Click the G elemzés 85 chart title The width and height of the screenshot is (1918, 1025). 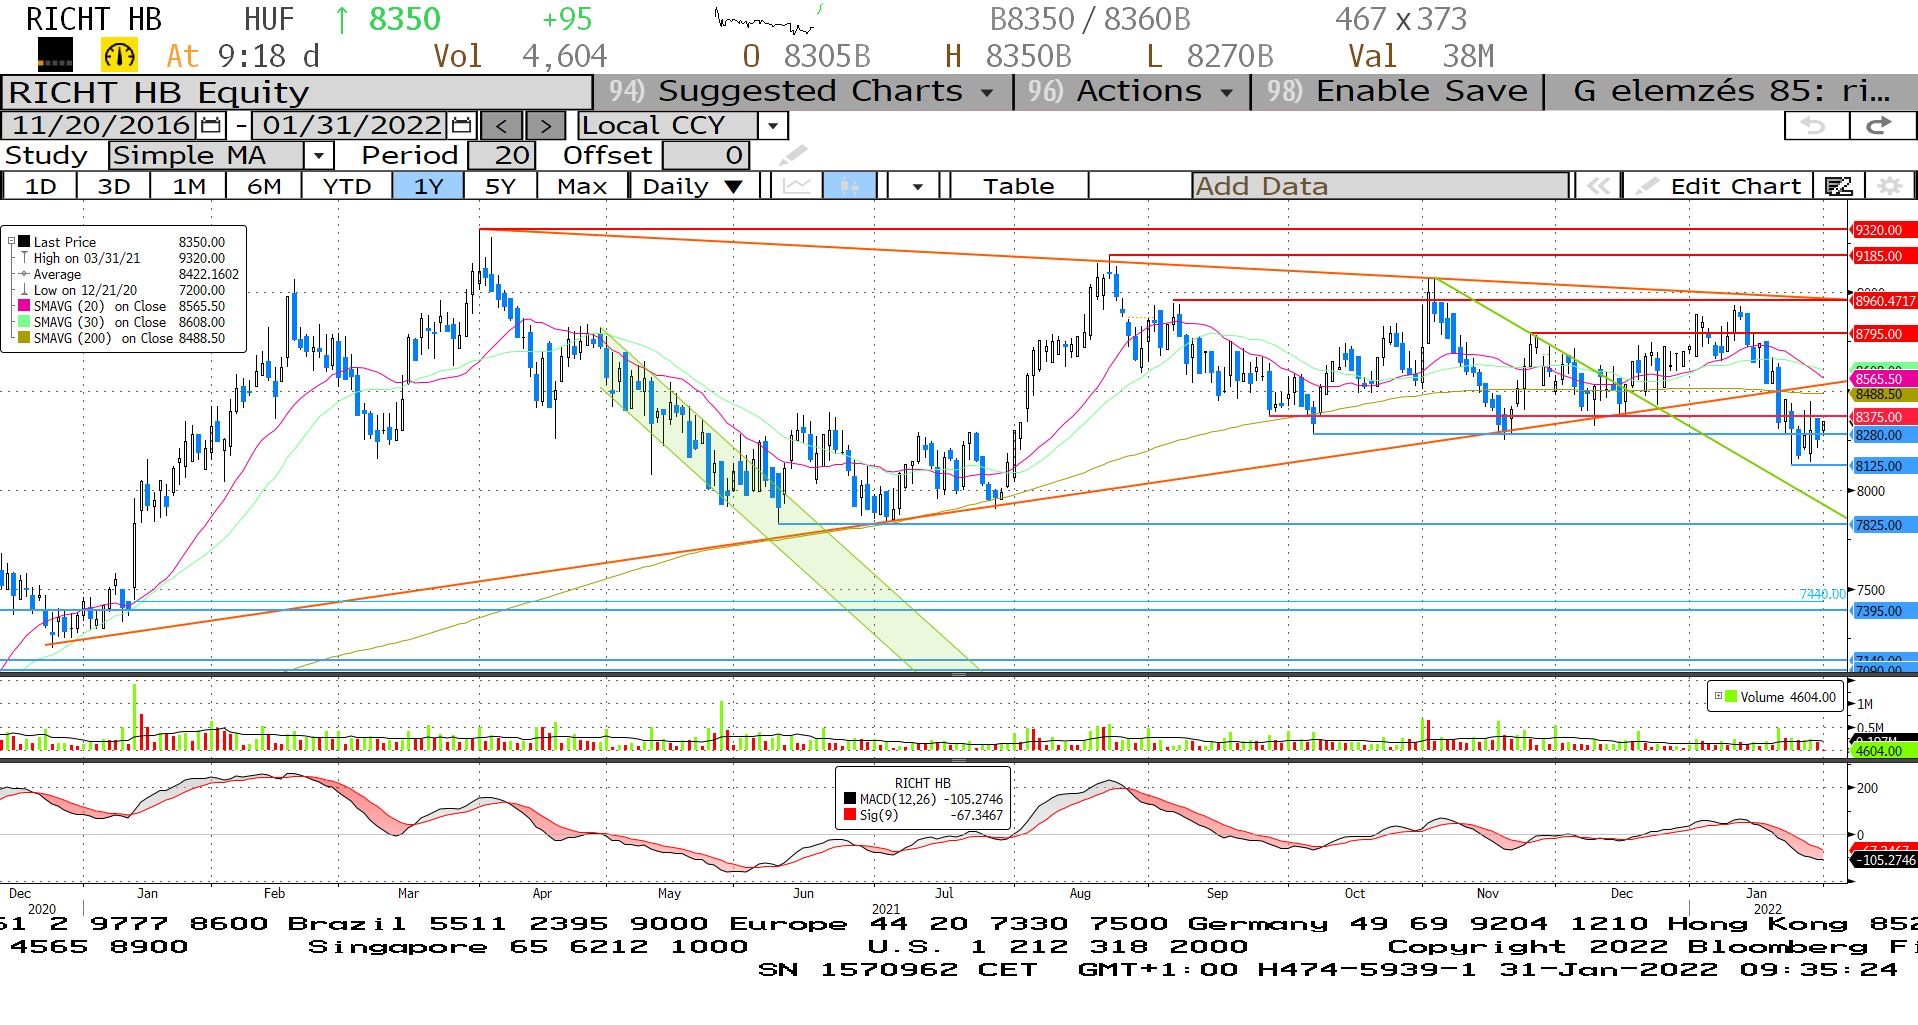[x=1732, y=91]
